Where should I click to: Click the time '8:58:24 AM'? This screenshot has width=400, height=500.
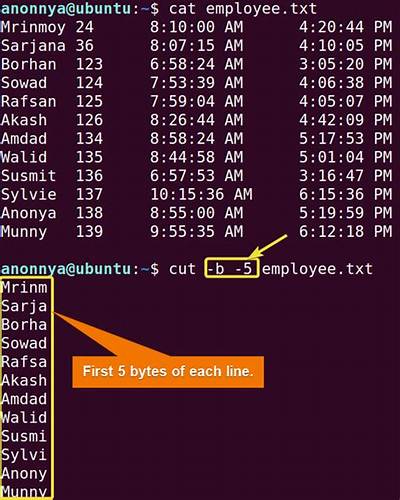(196, 139)
